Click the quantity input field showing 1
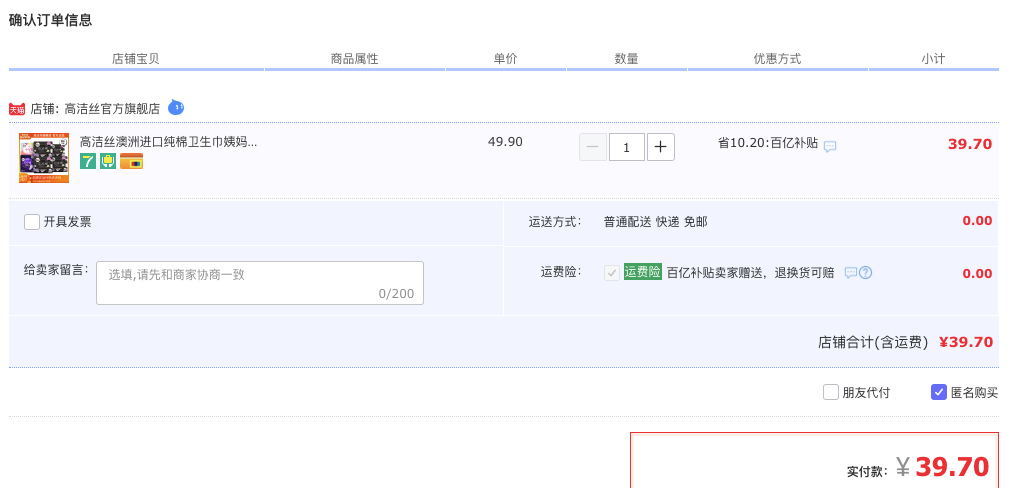1009x488 pixels. pyautogui.click(x=627, y=147)
